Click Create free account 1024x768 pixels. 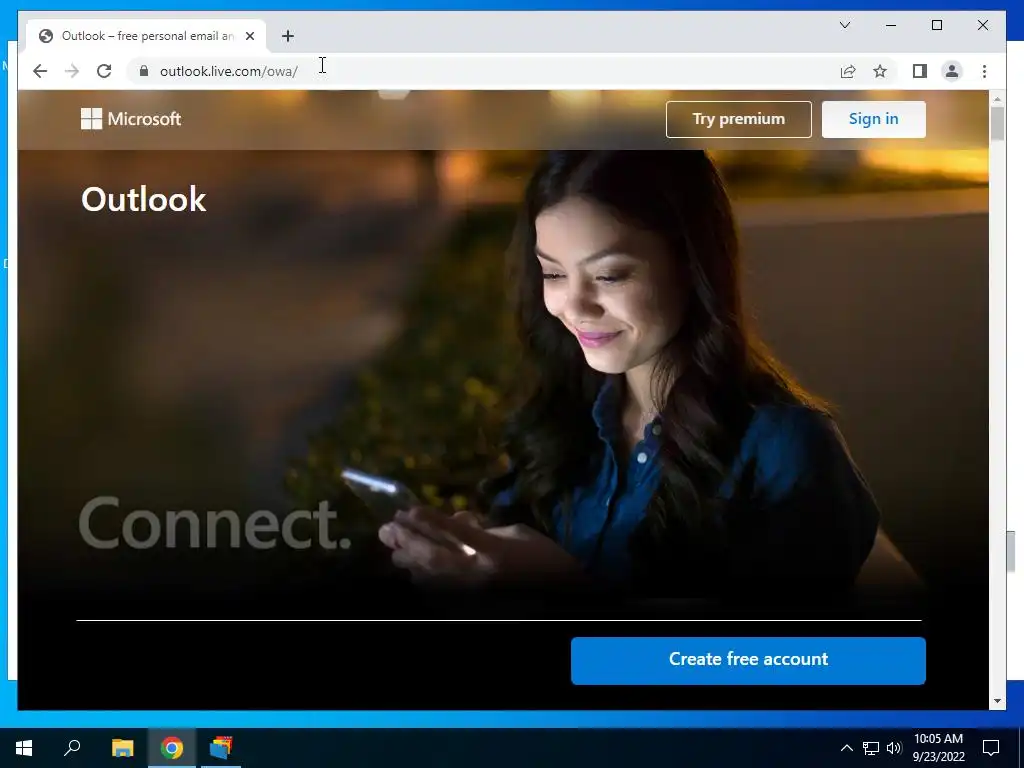748,661
